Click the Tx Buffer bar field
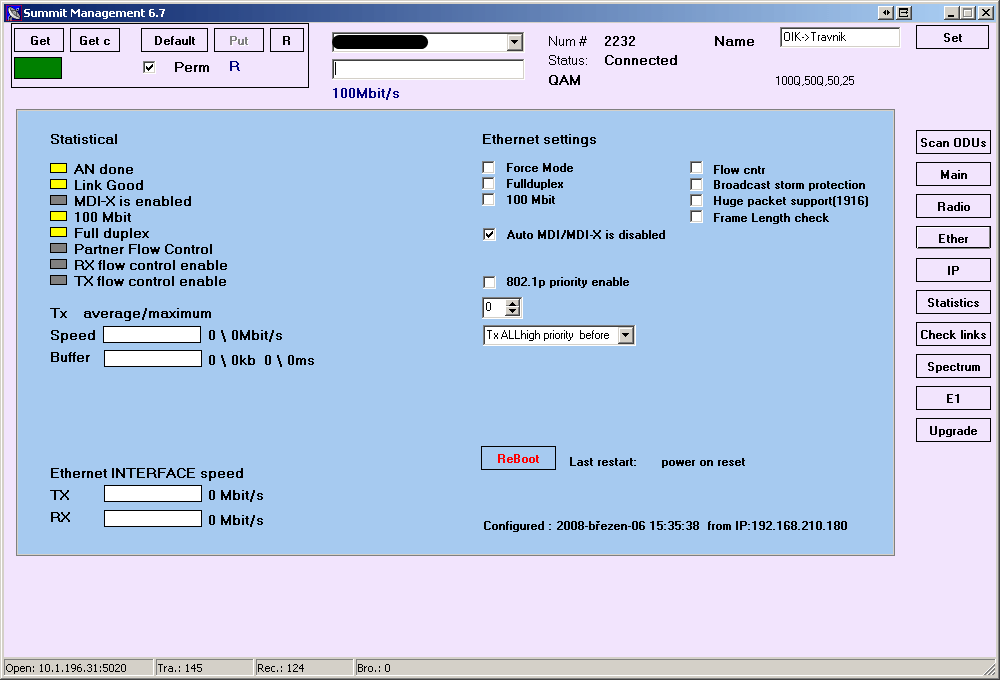This screenshot has width=1000, height=680. tap(153, 359)
